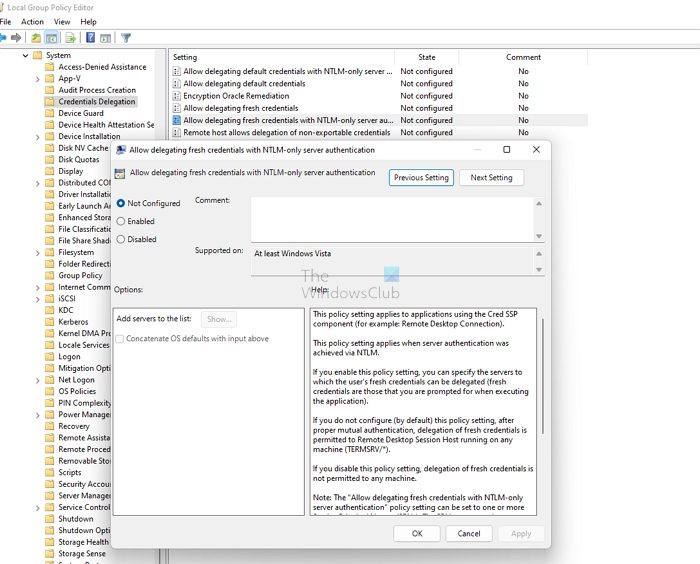Expand the Internet Communication tree node

point(38,288)
